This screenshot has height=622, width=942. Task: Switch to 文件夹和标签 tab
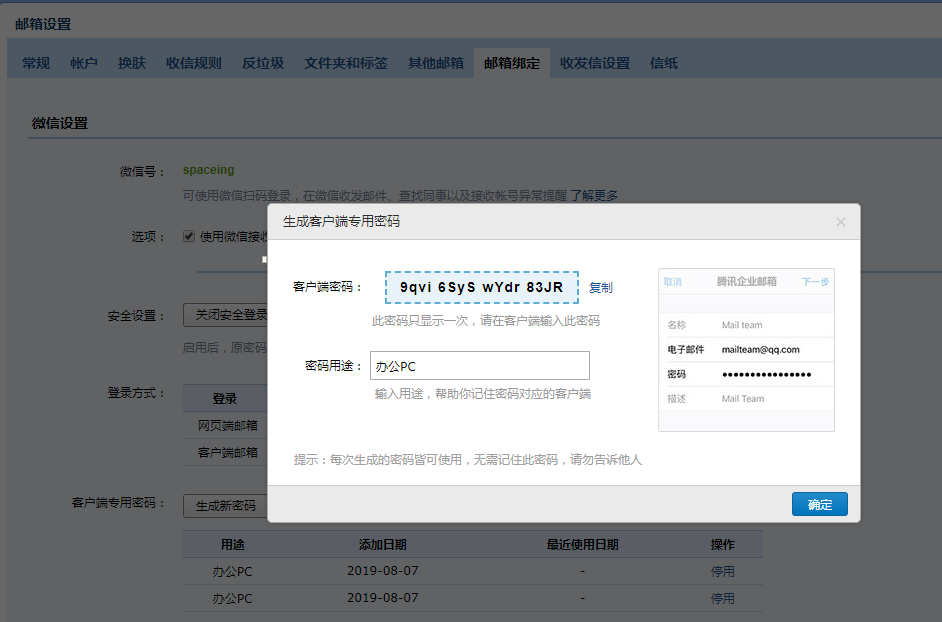click(x=346, y=63)
